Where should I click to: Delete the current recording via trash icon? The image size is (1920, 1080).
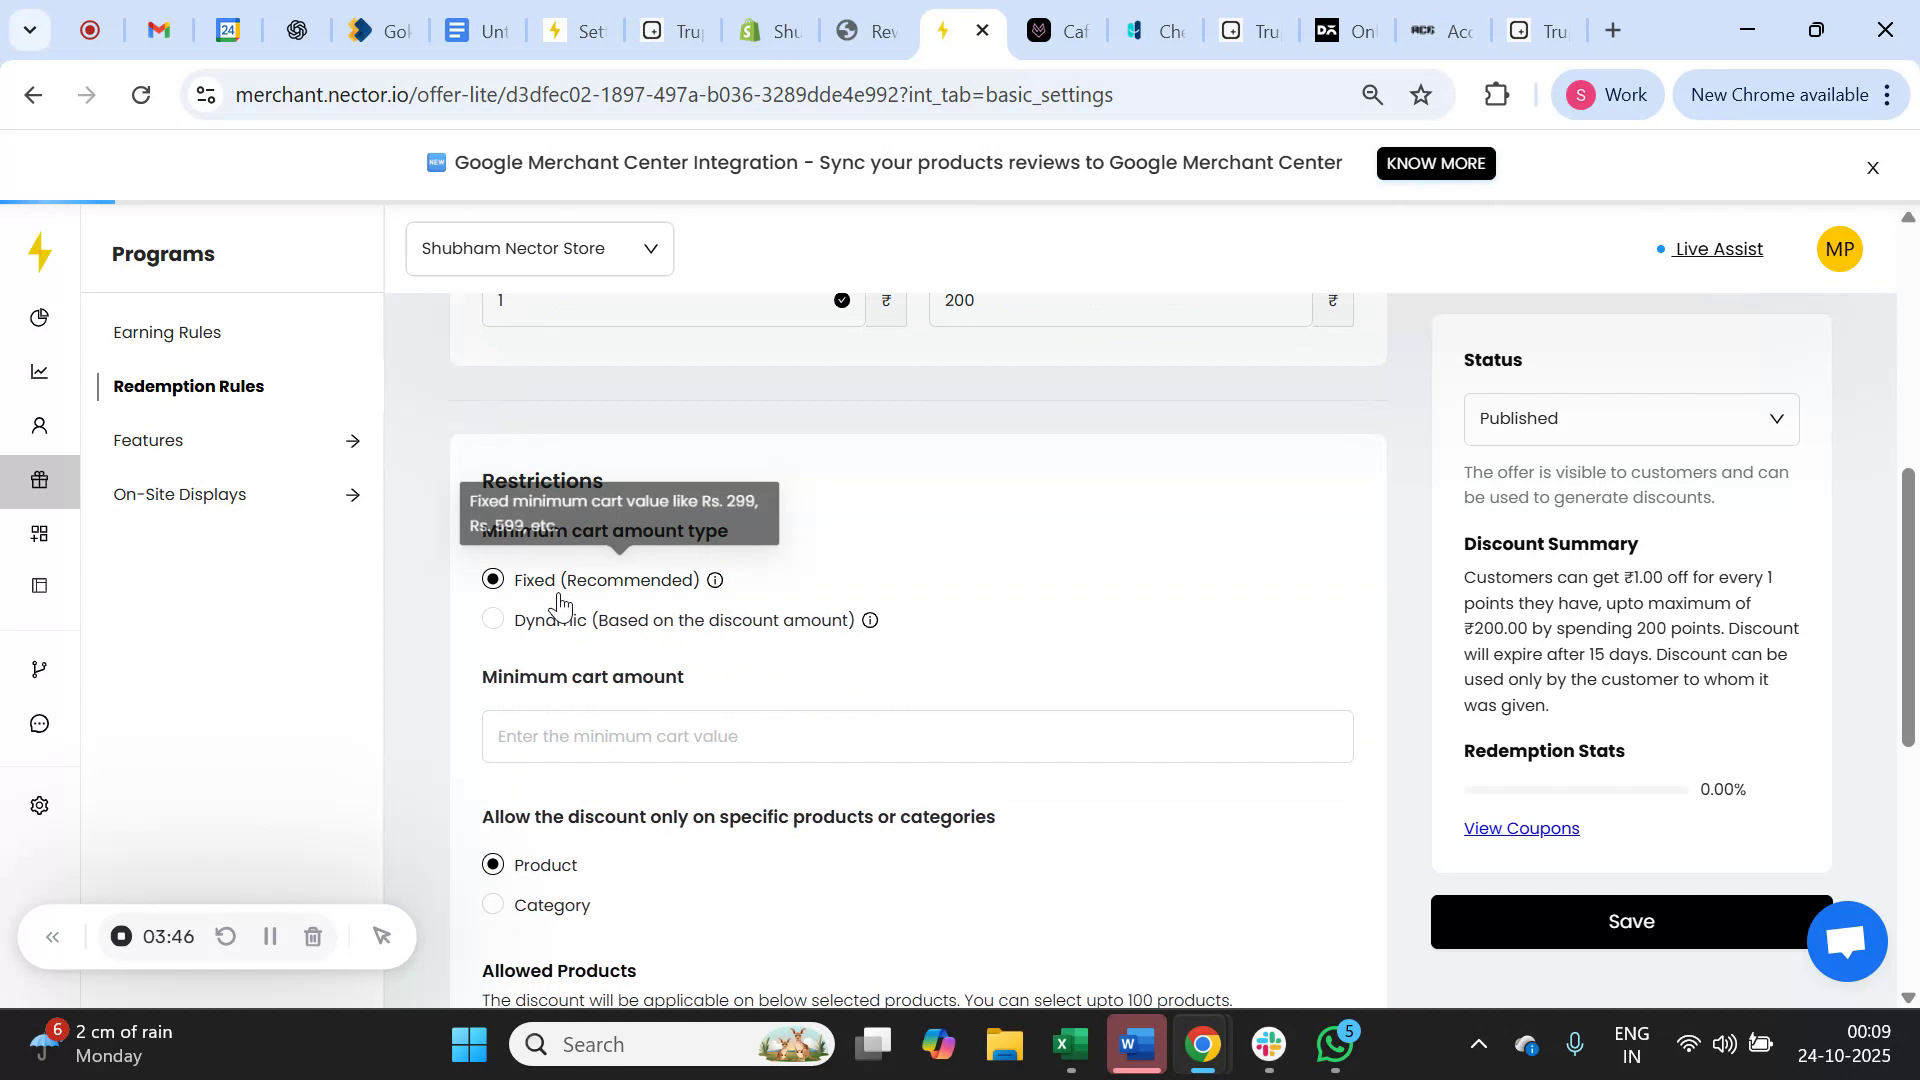click(x=313, y=936)
